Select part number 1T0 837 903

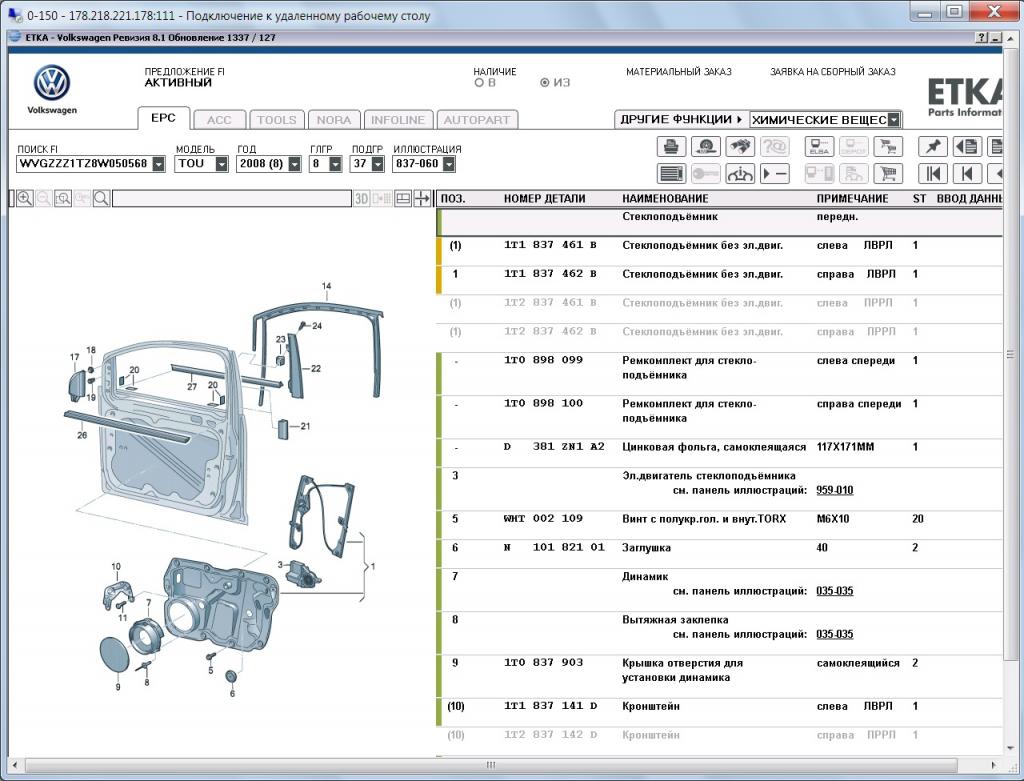tap(543, 663)
